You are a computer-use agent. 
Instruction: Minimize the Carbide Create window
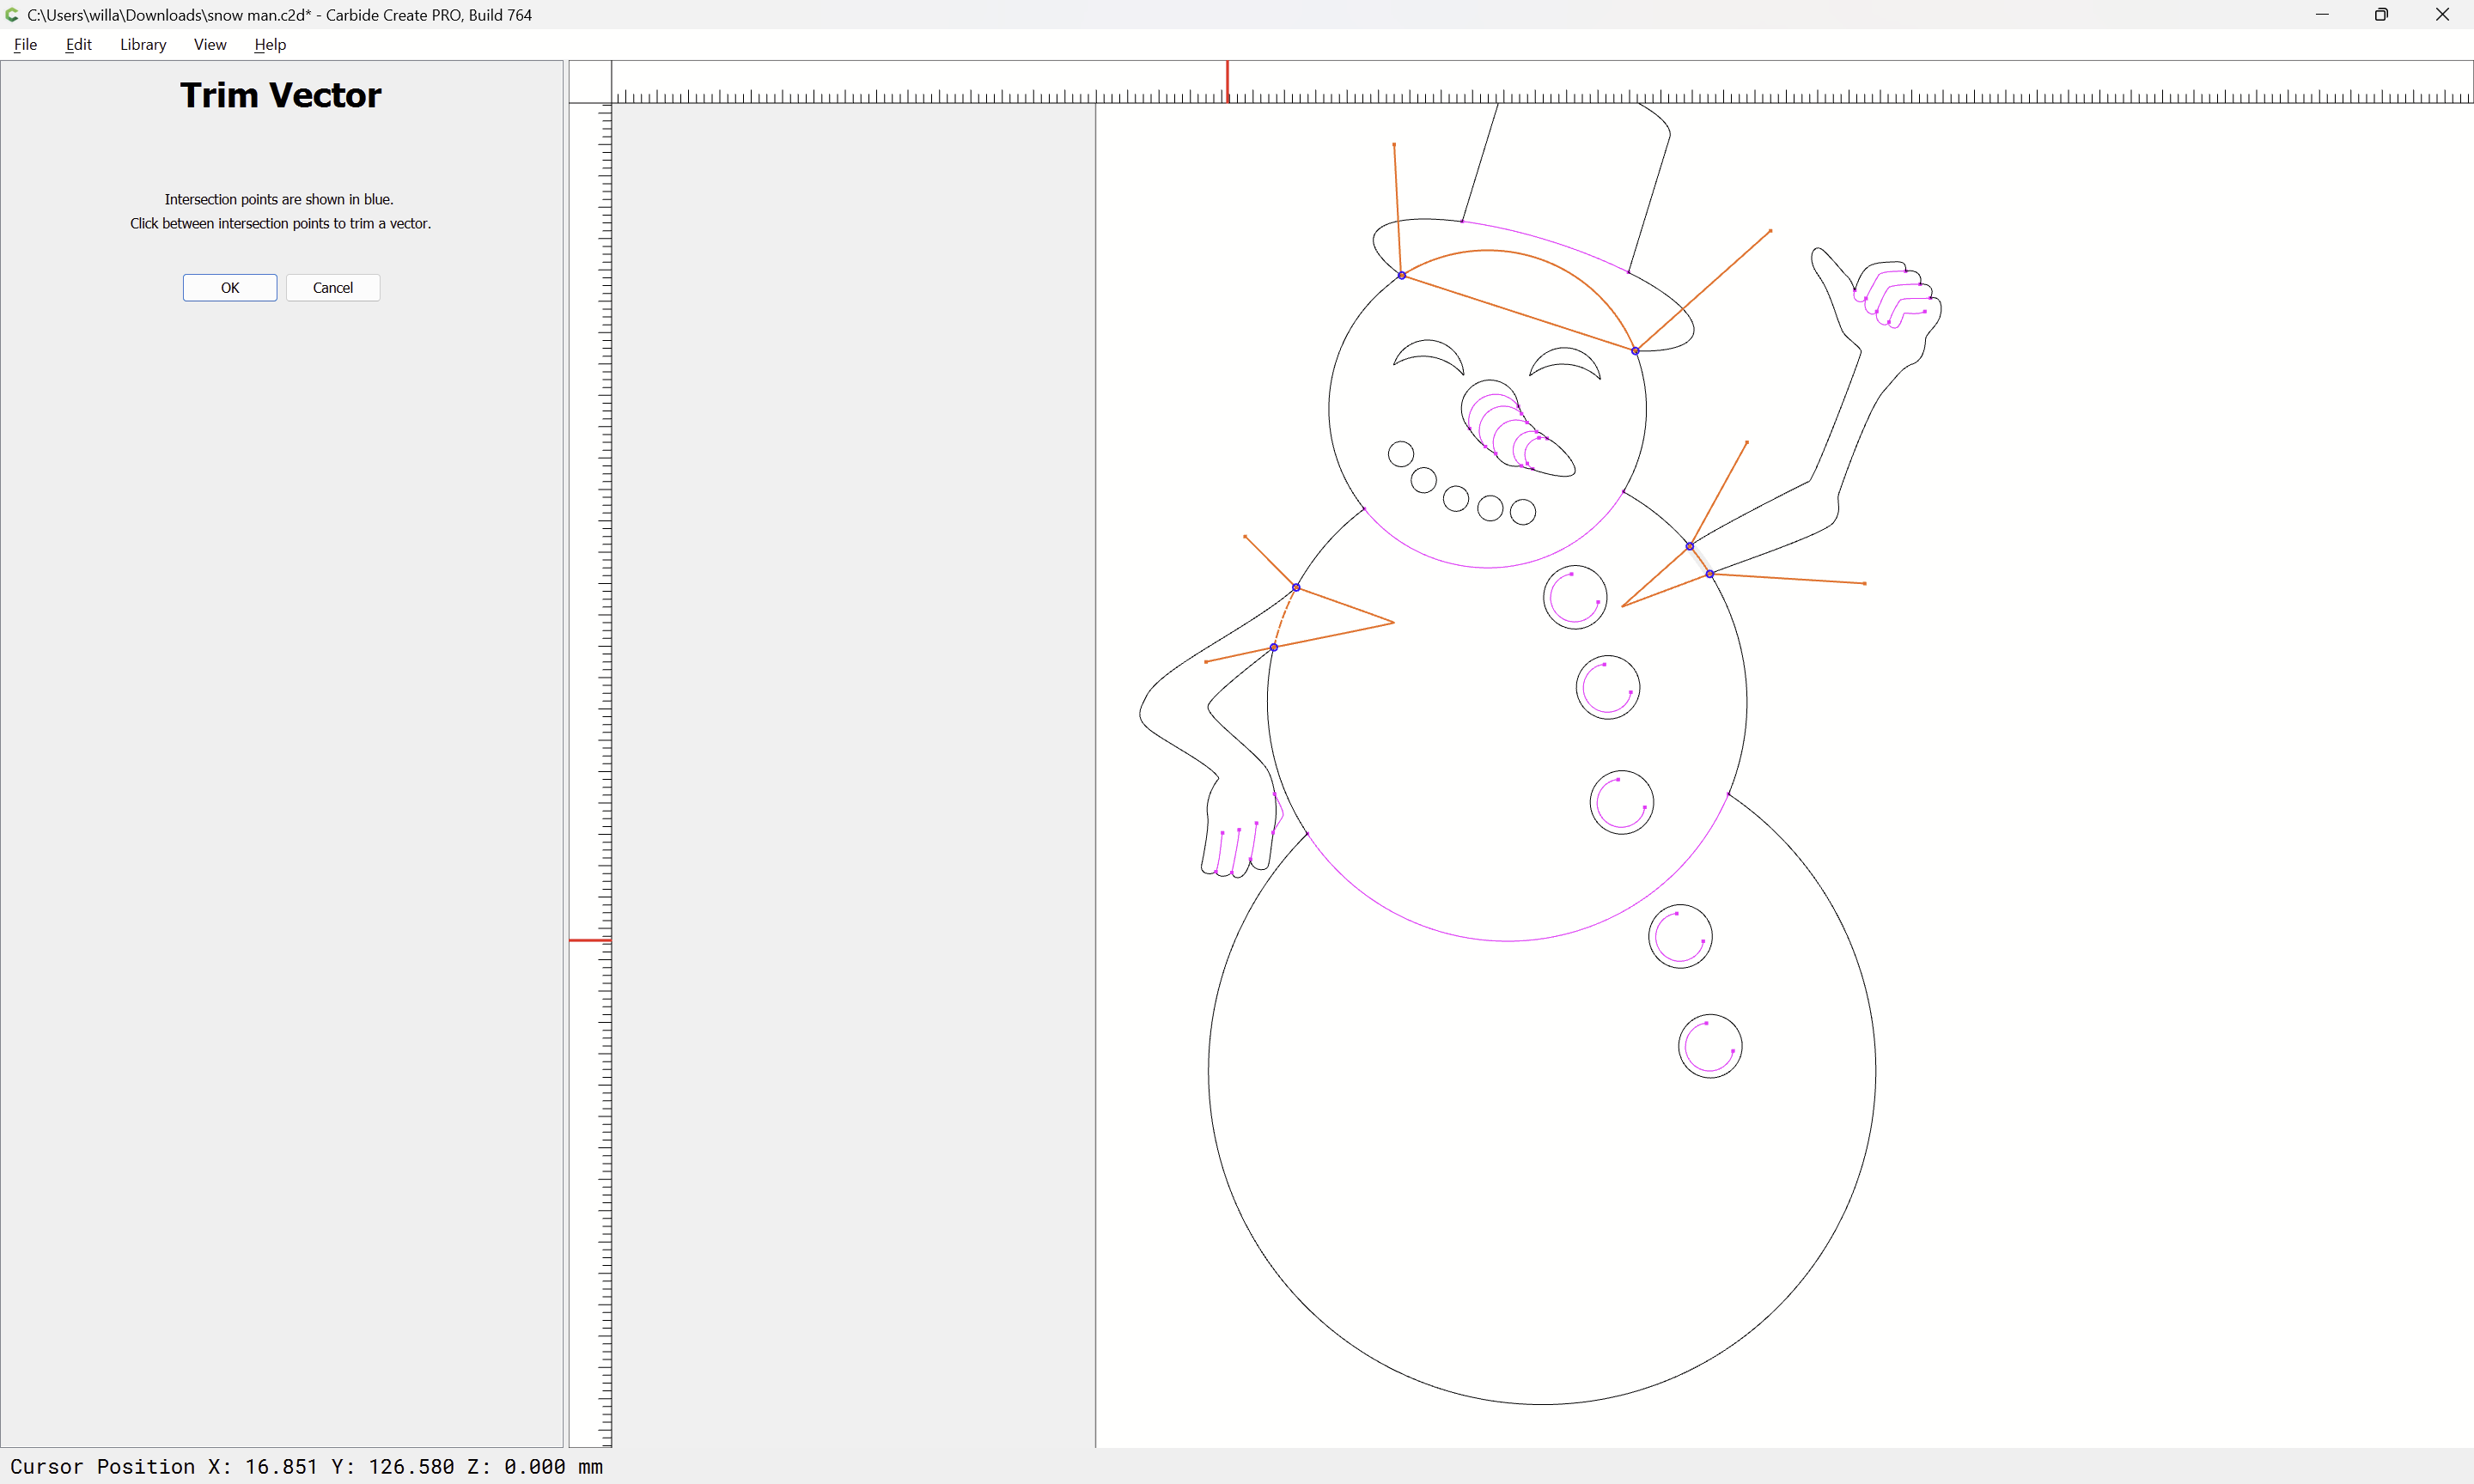coord(2322,15)
